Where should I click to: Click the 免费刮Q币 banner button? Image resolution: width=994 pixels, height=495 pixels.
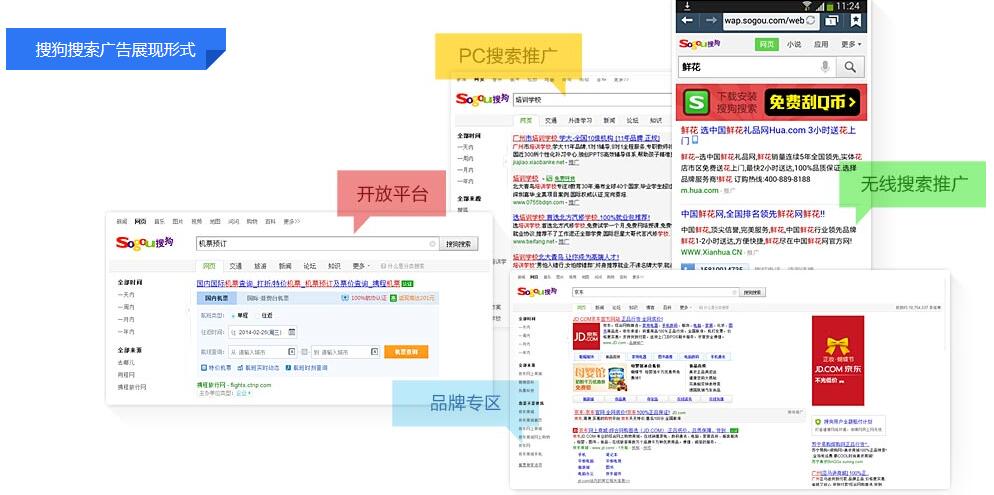pos(812,102)
